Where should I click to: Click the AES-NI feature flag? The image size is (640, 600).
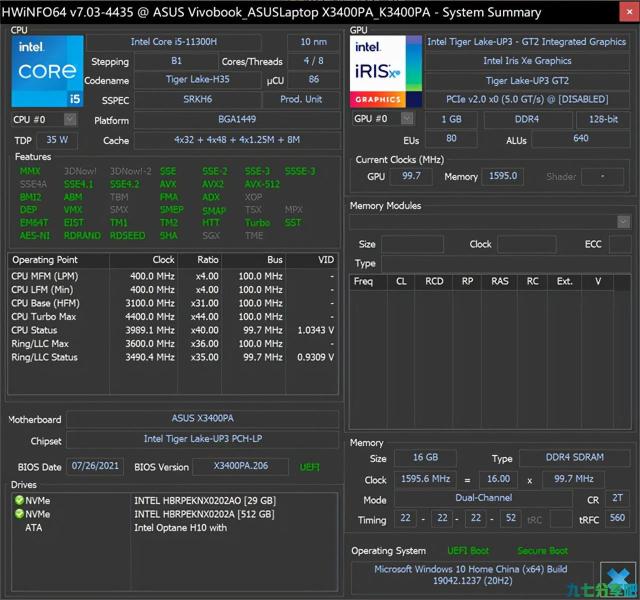(x=35, y=236)
